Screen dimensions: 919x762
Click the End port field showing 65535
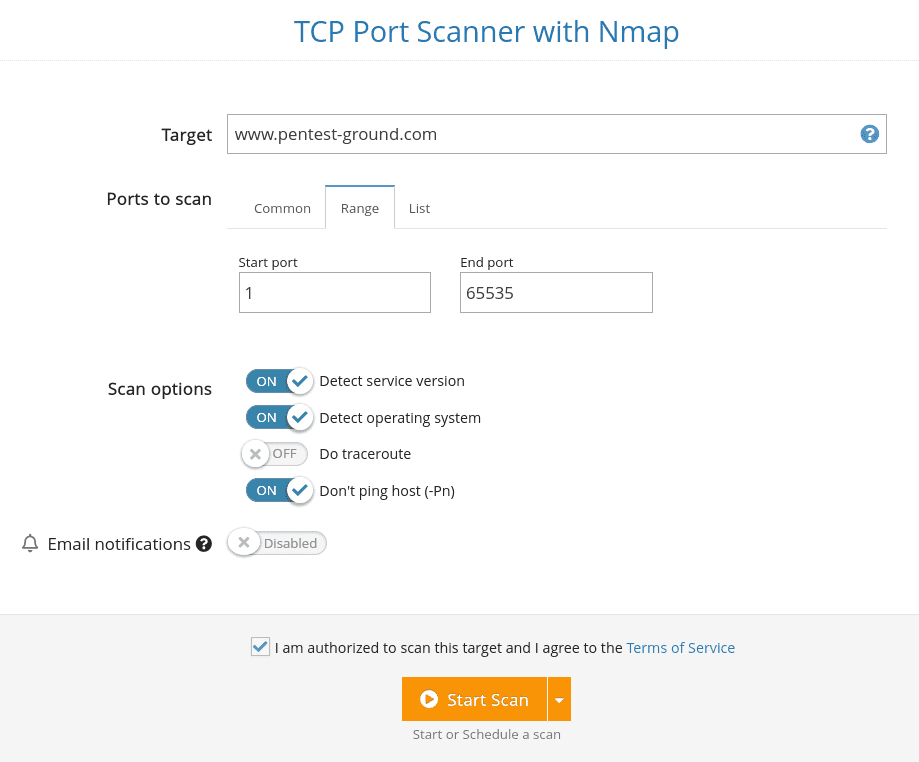pyautogui.click(x=556, y=292)
